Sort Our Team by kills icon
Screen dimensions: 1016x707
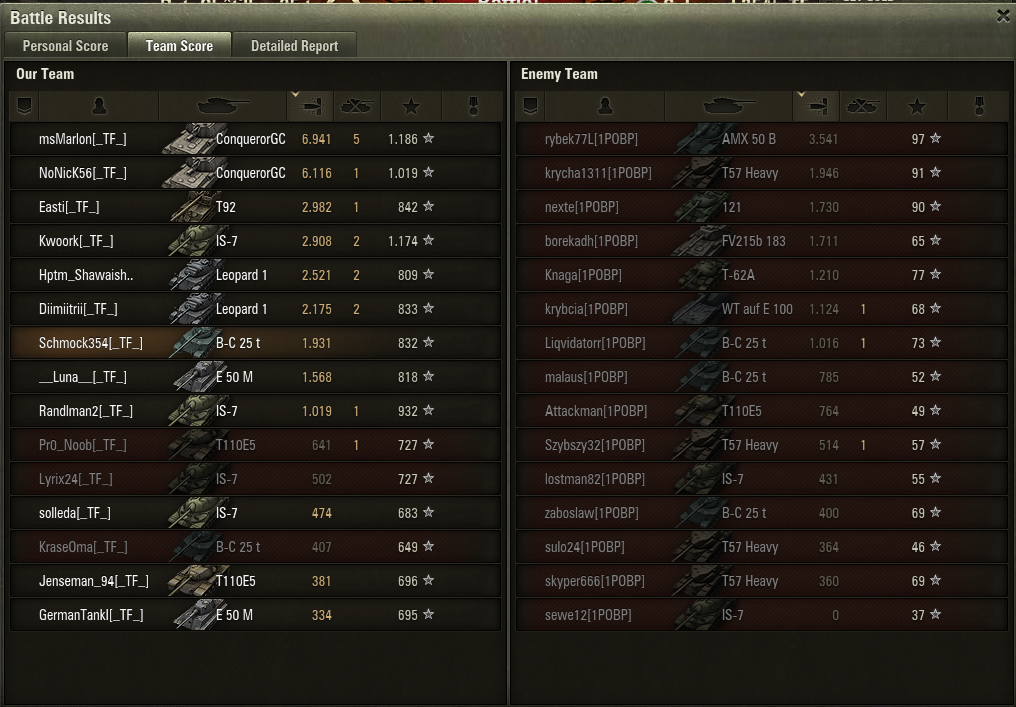point(357,106)
